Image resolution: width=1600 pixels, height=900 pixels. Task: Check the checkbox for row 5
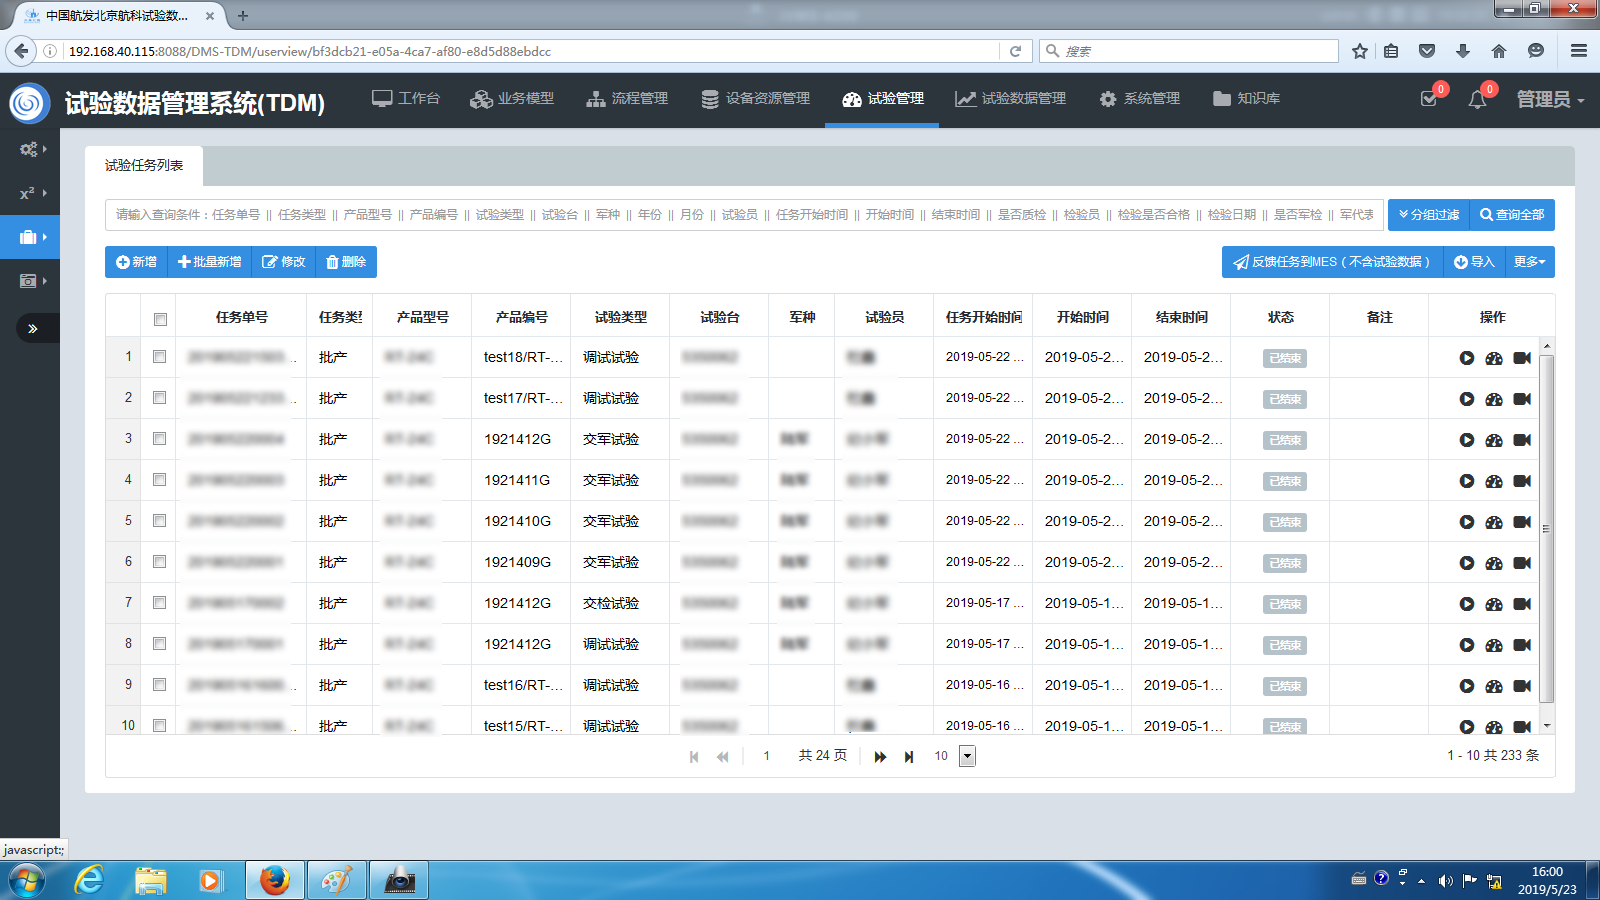159,520
